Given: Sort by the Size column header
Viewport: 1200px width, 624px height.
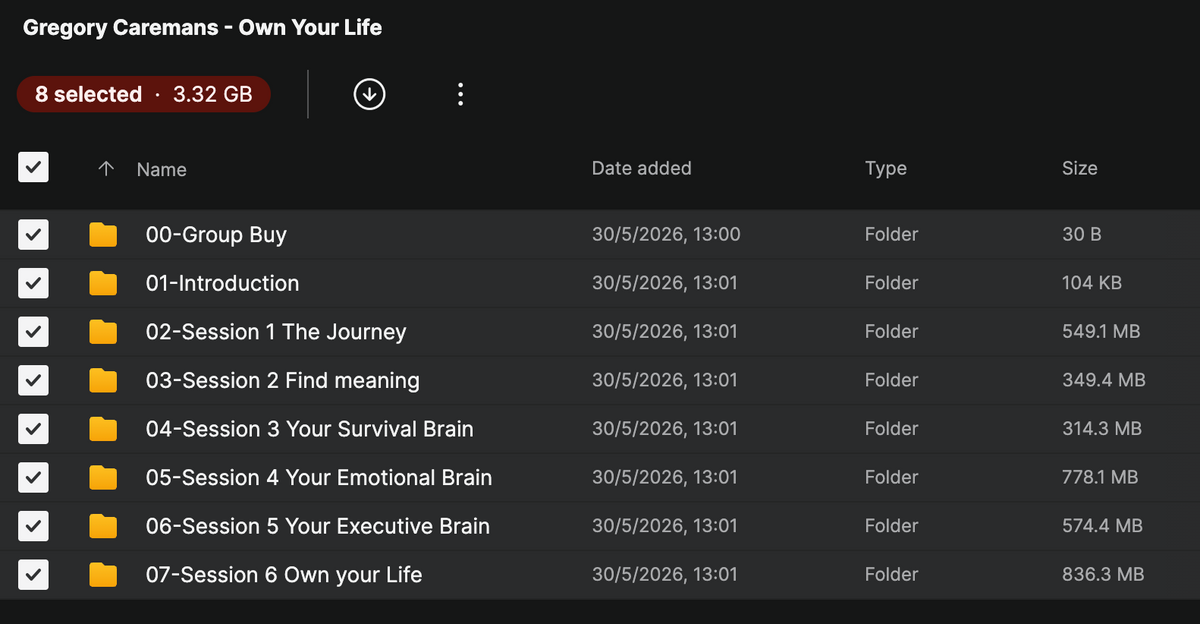Looking at the screenshot, I should [1079, 168].
